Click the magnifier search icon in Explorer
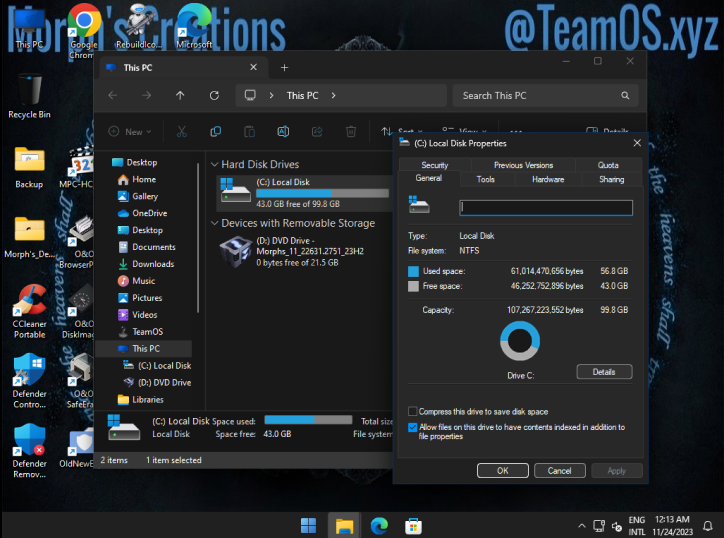Image resolution: width=724 pixels, height=538 pixels. coord(625,96)
